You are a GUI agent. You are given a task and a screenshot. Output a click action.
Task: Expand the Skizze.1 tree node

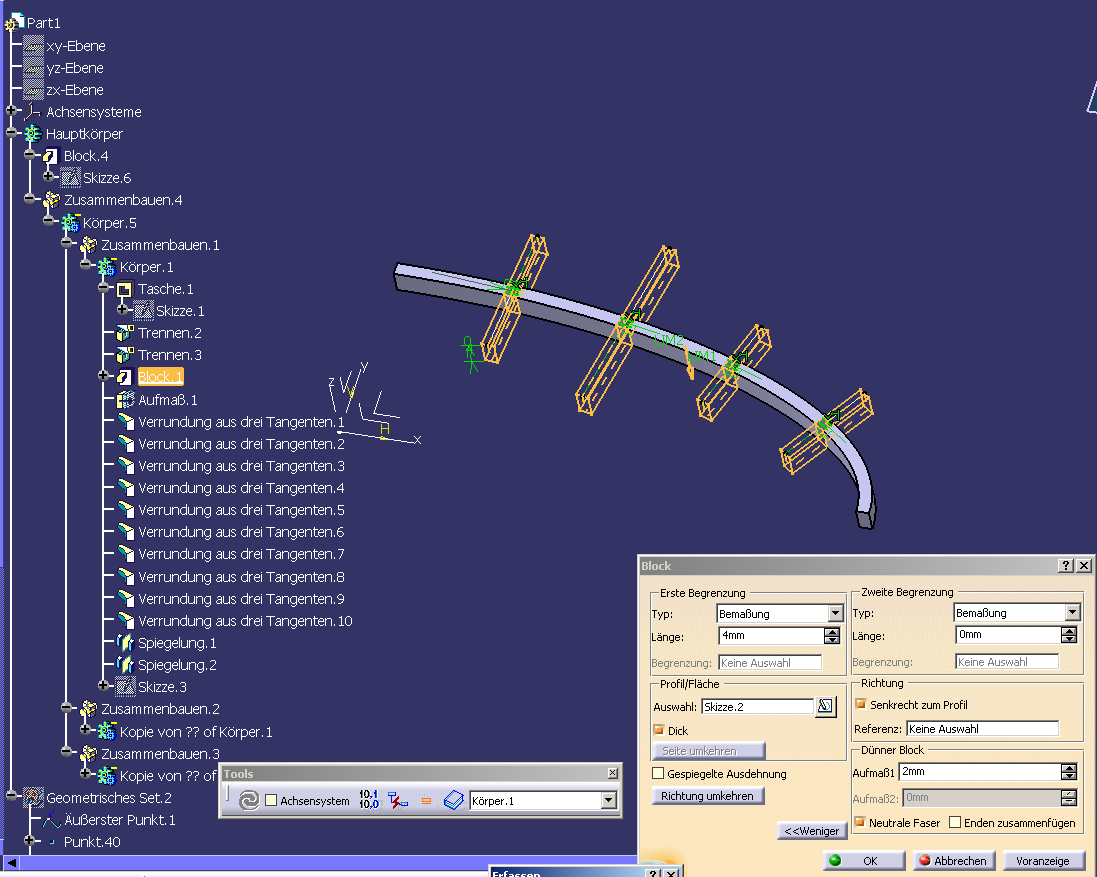click(122, 309)
